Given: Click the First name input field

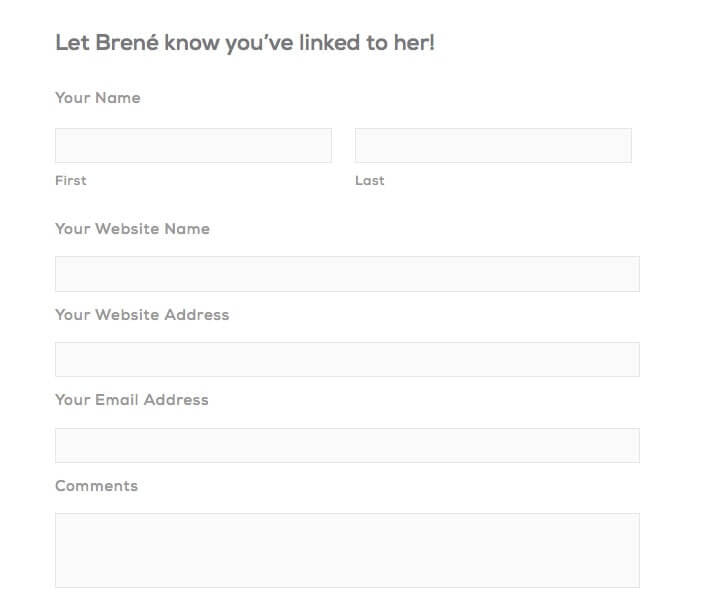Looking at the screenshot, I should tap(193, 145).
